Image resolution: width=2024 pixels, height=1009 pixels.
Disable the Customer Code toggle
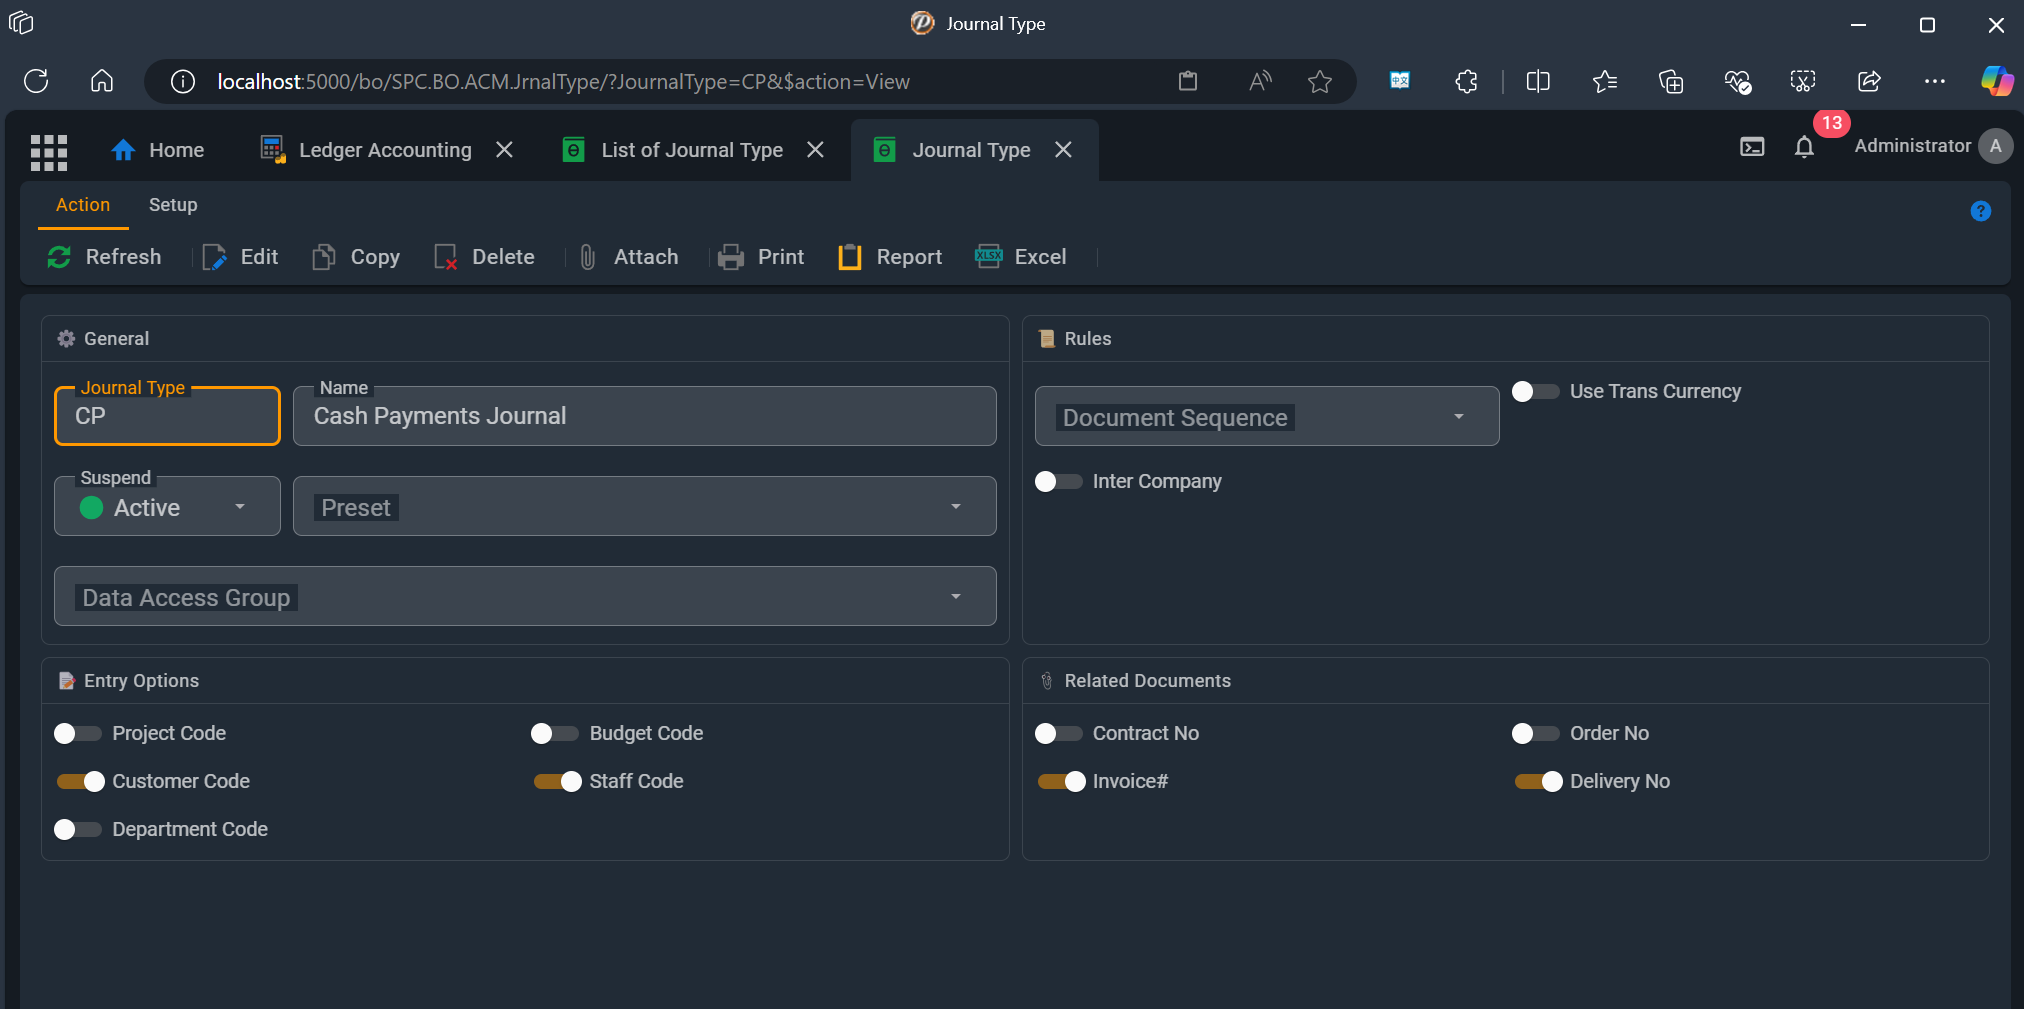[81, 781]
